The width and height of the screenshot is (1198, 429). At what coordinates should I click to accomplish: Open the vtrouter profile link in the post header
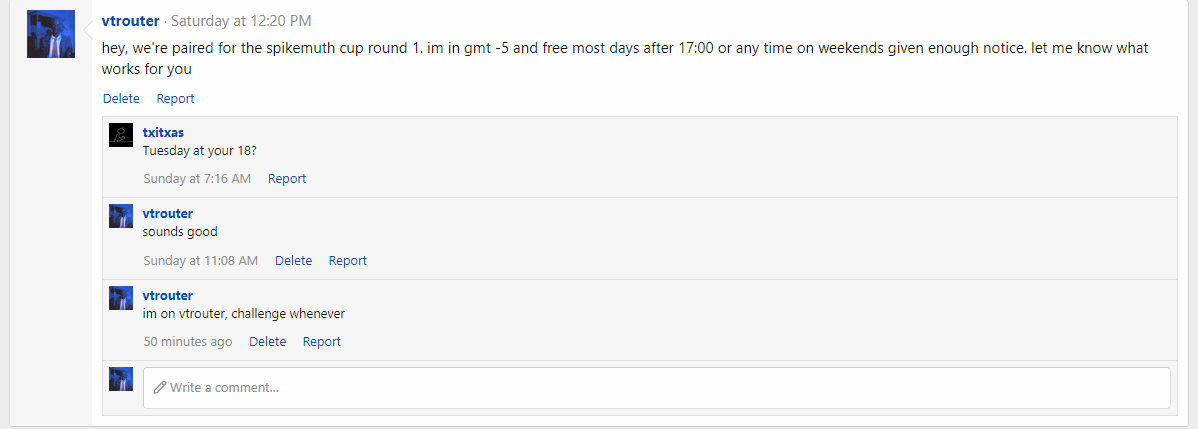click(130, 21)
